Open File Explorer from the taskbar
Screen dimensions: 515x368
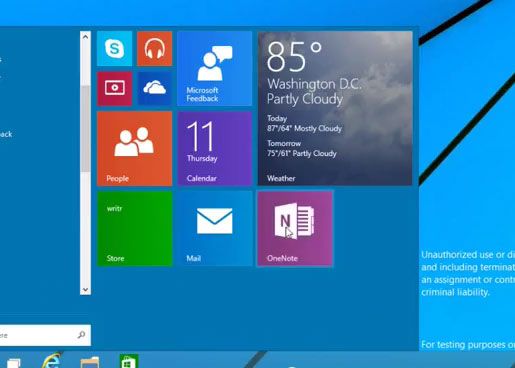coord(90,362)
